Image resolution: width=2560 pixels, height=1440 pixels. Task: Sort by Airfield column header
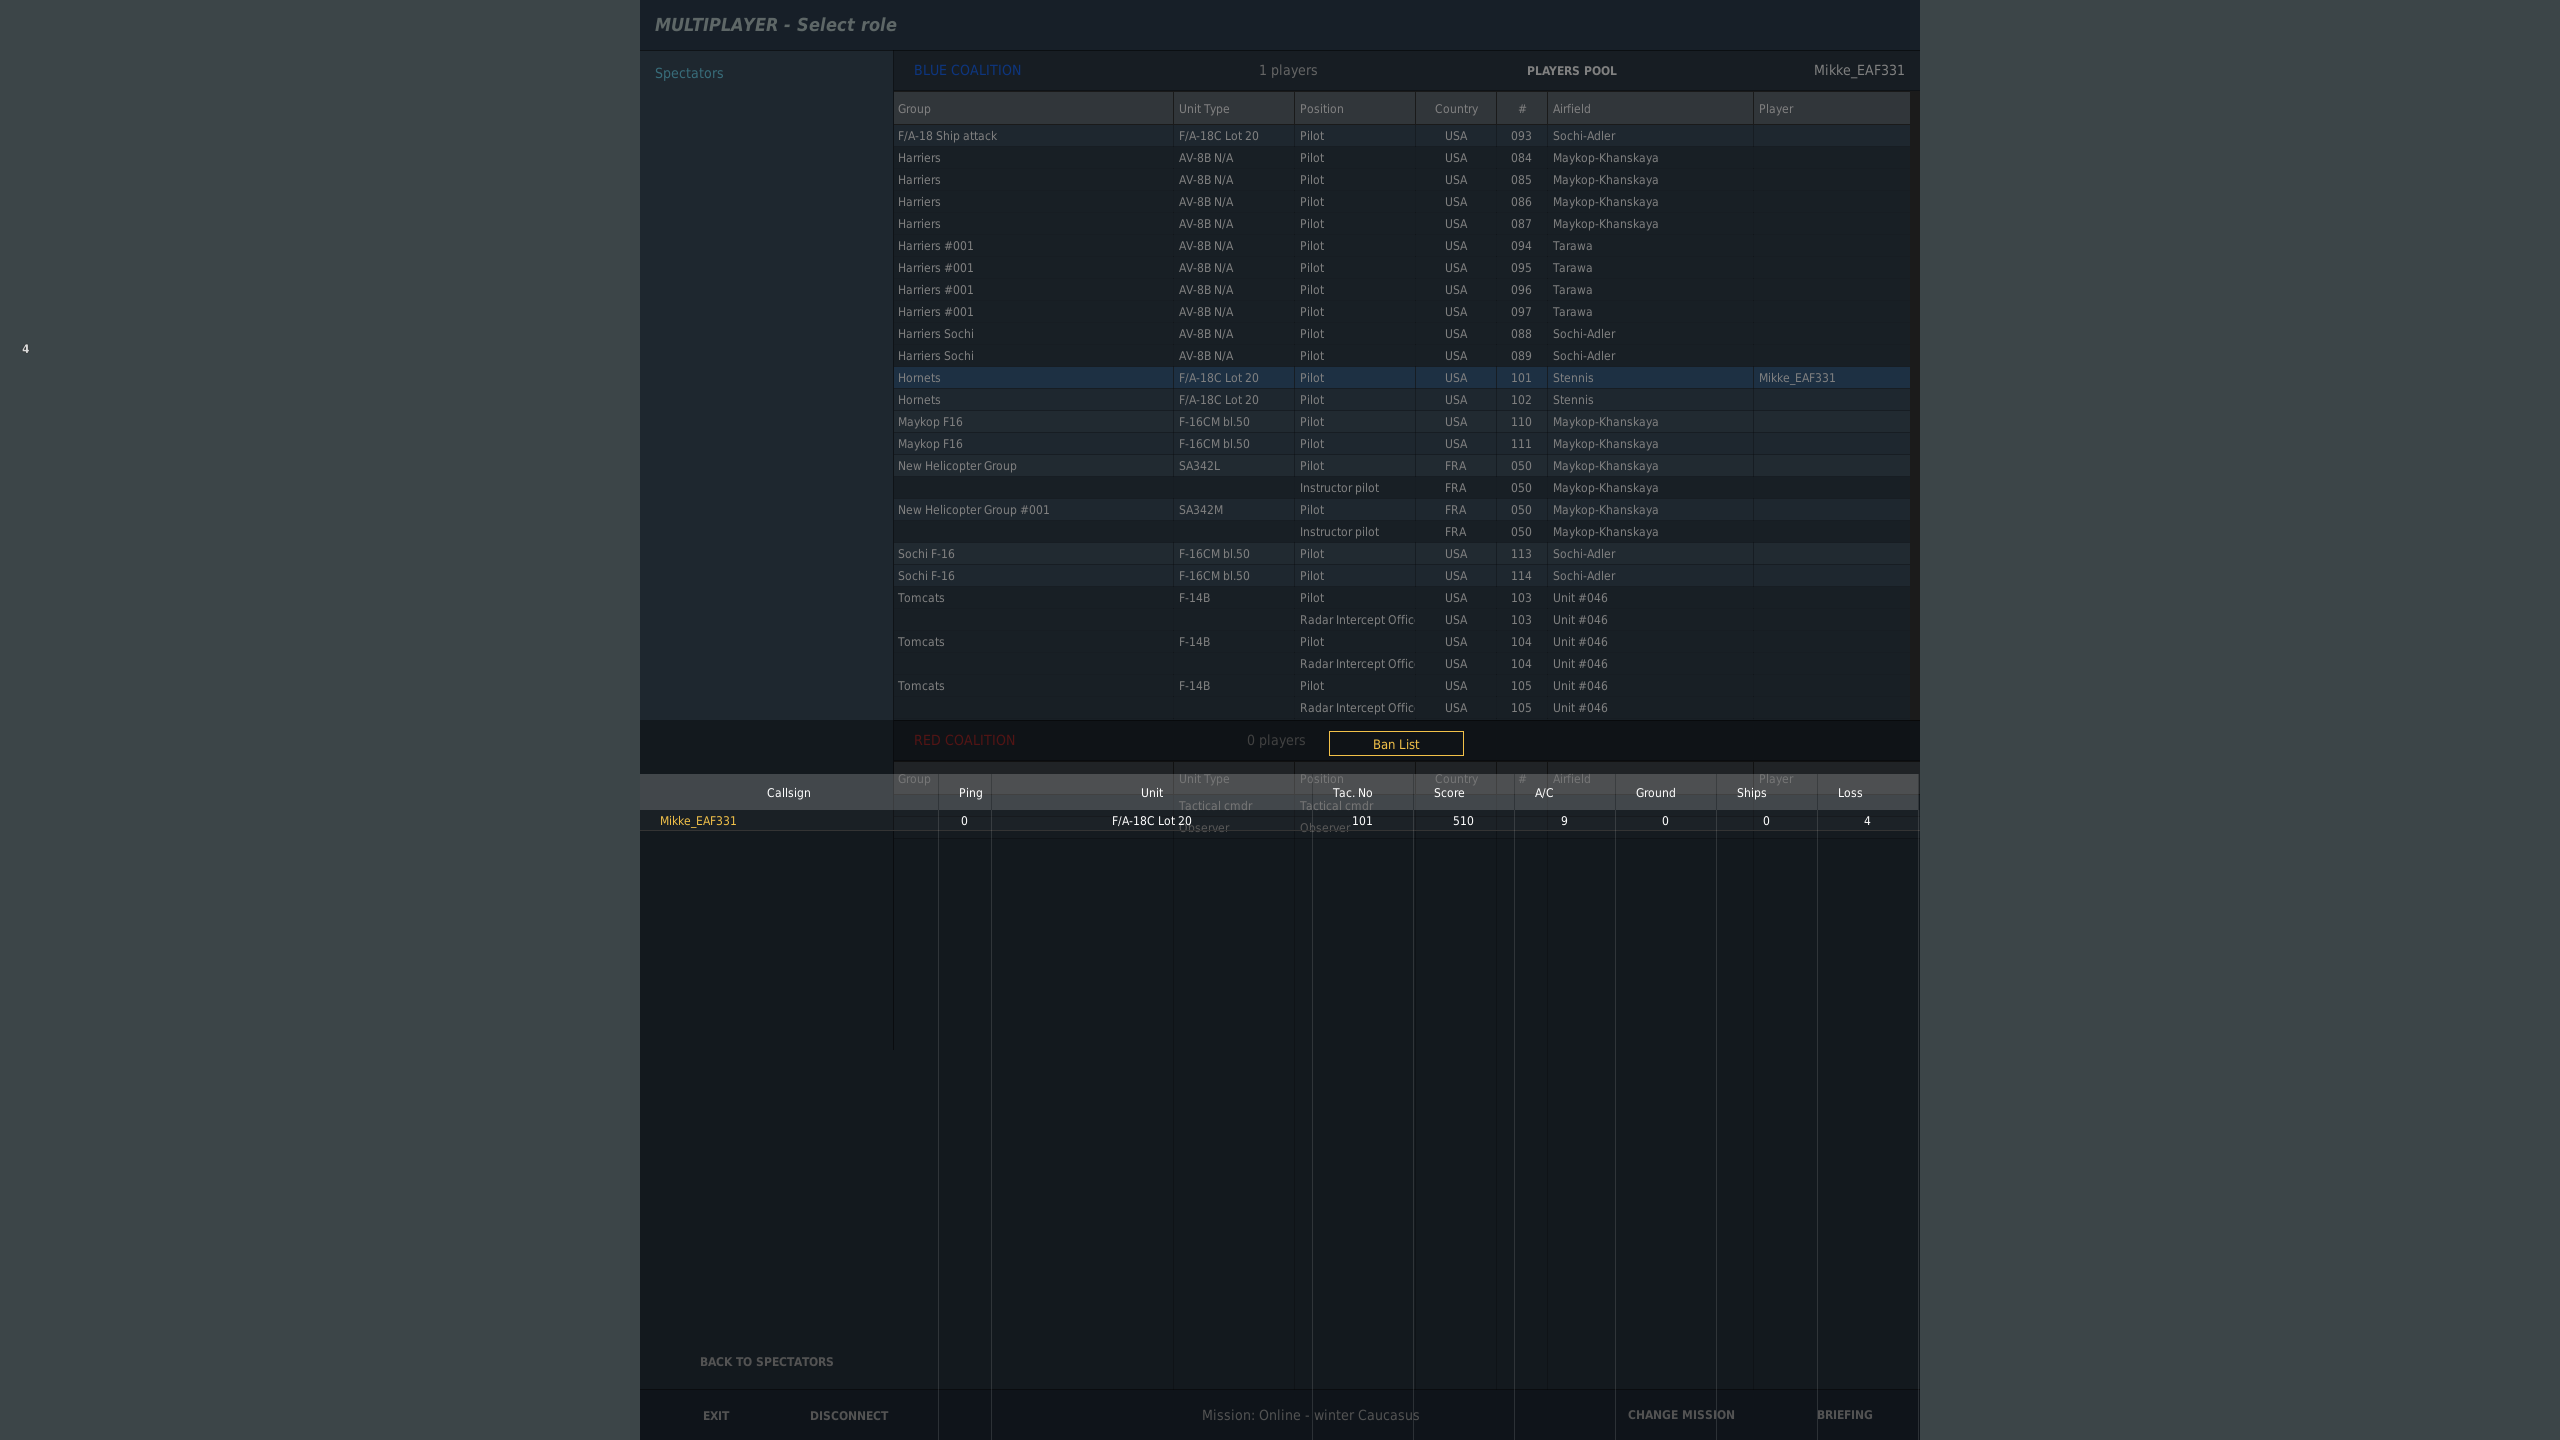coord(1650,109)
